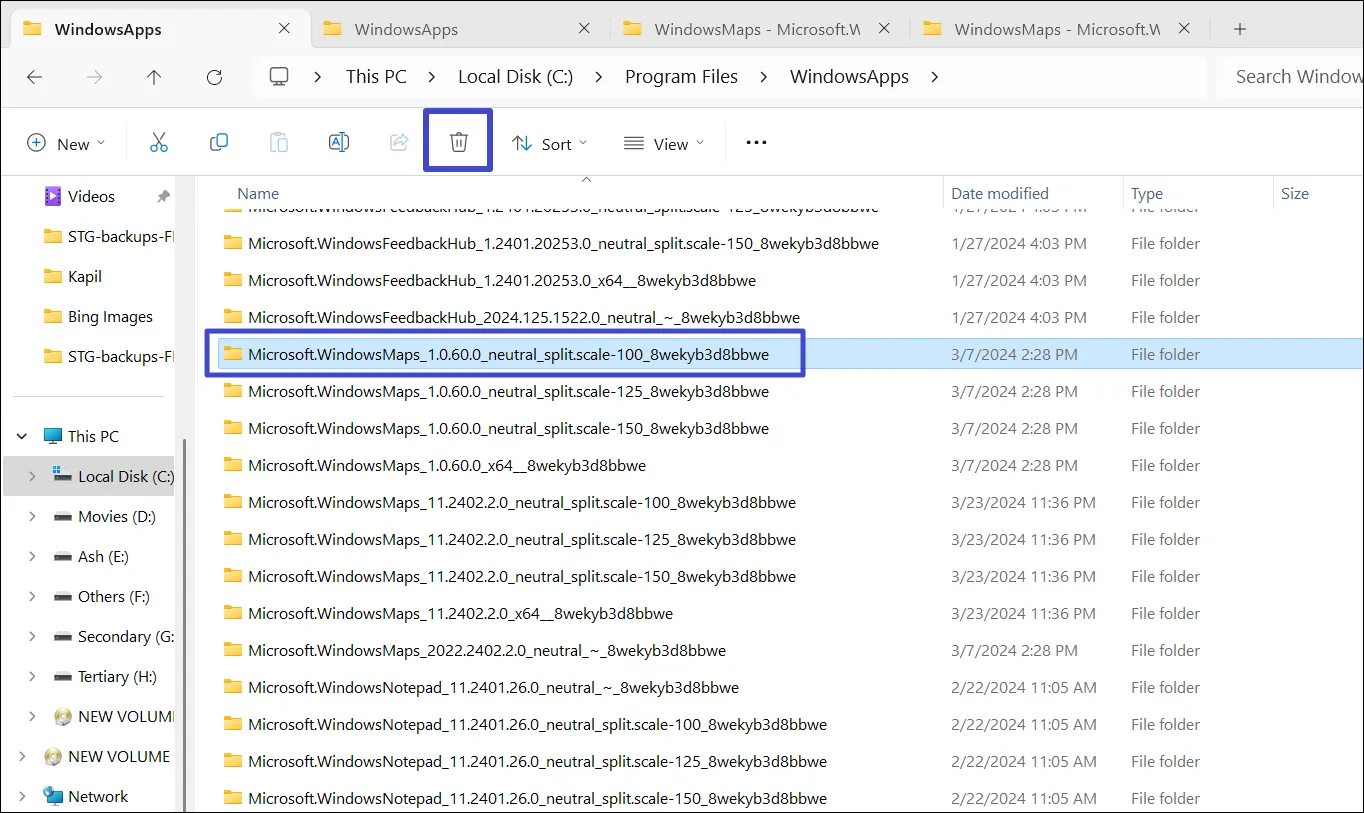Unpin the Videos folder via its pin icon
This screenshot has width=1364, height=813.
[x=162, y=196]
